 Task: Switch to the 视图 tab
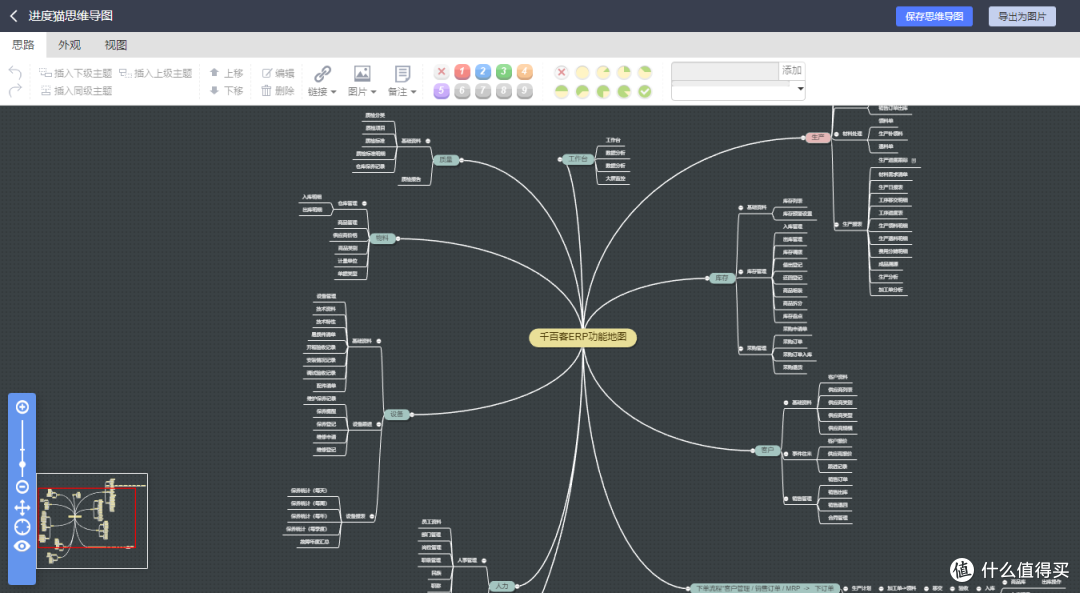(116, 45)
